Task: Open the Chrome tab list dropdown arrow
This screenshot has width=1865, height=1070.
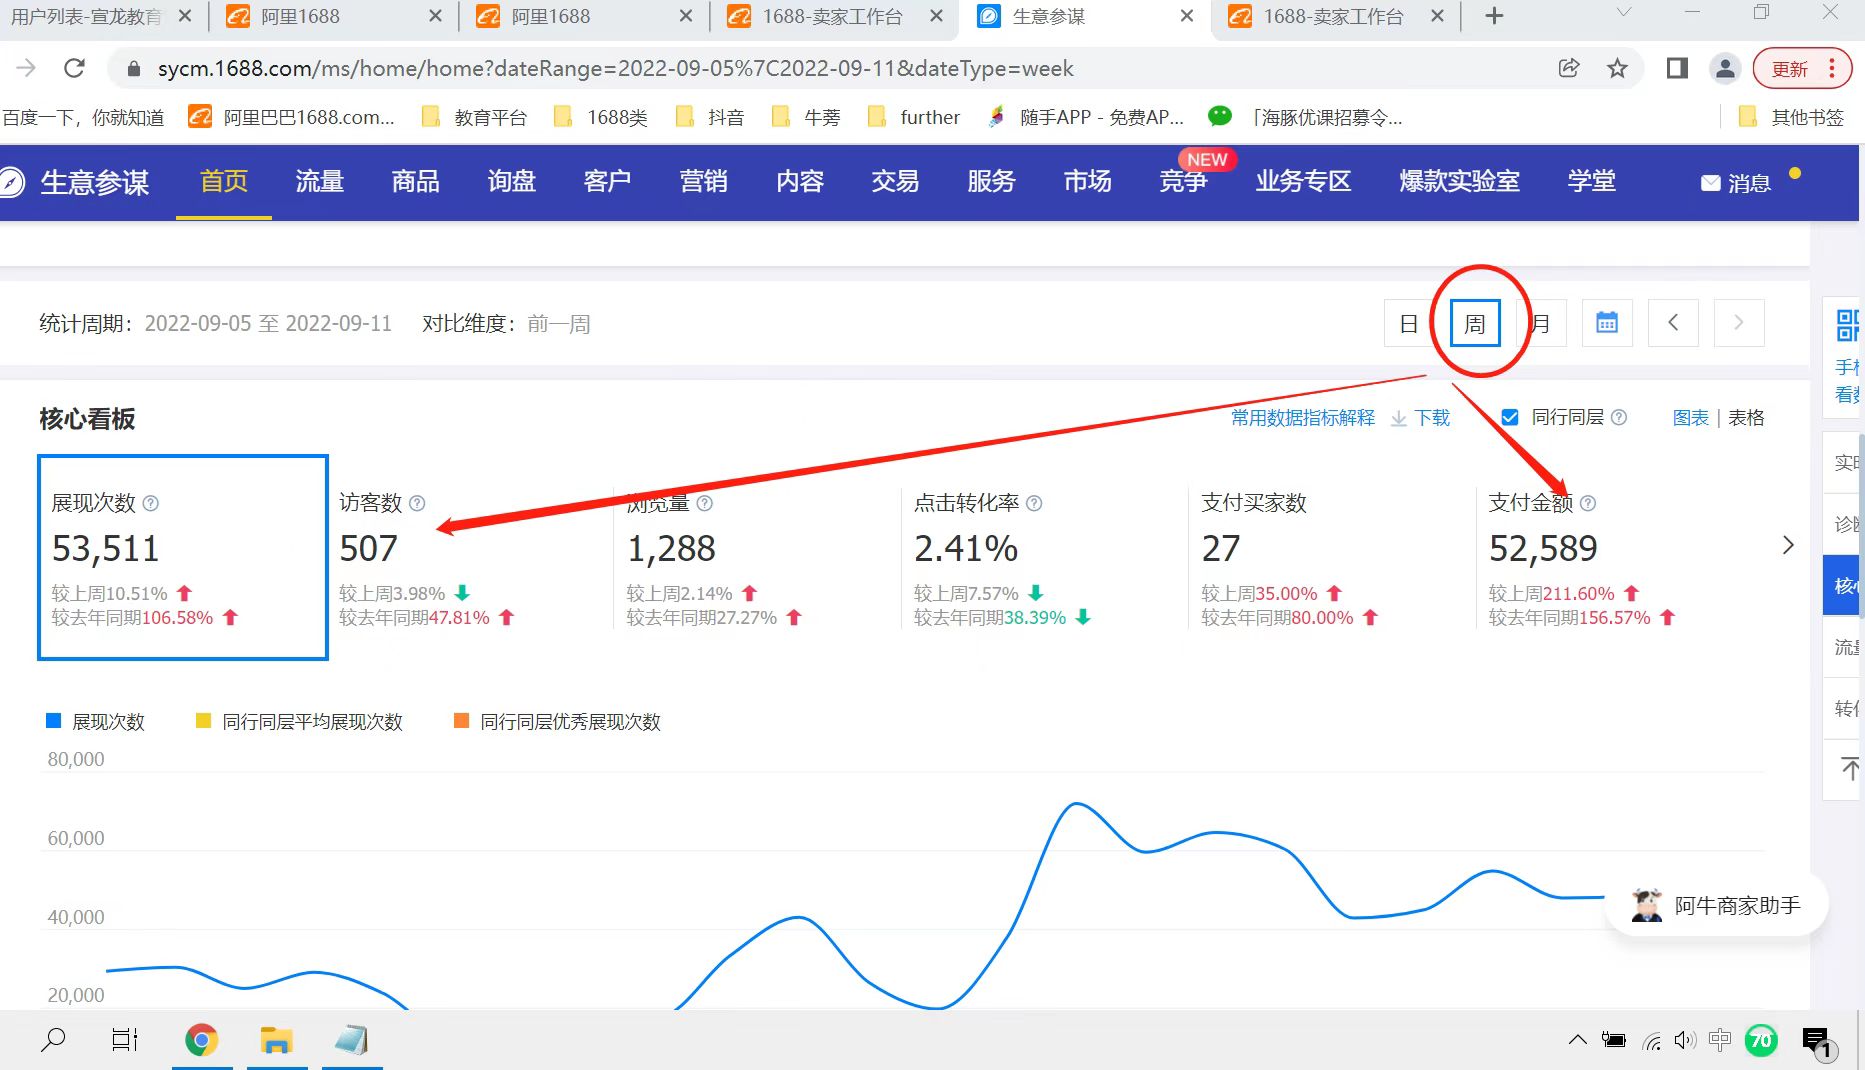Action: (1624, 14)
